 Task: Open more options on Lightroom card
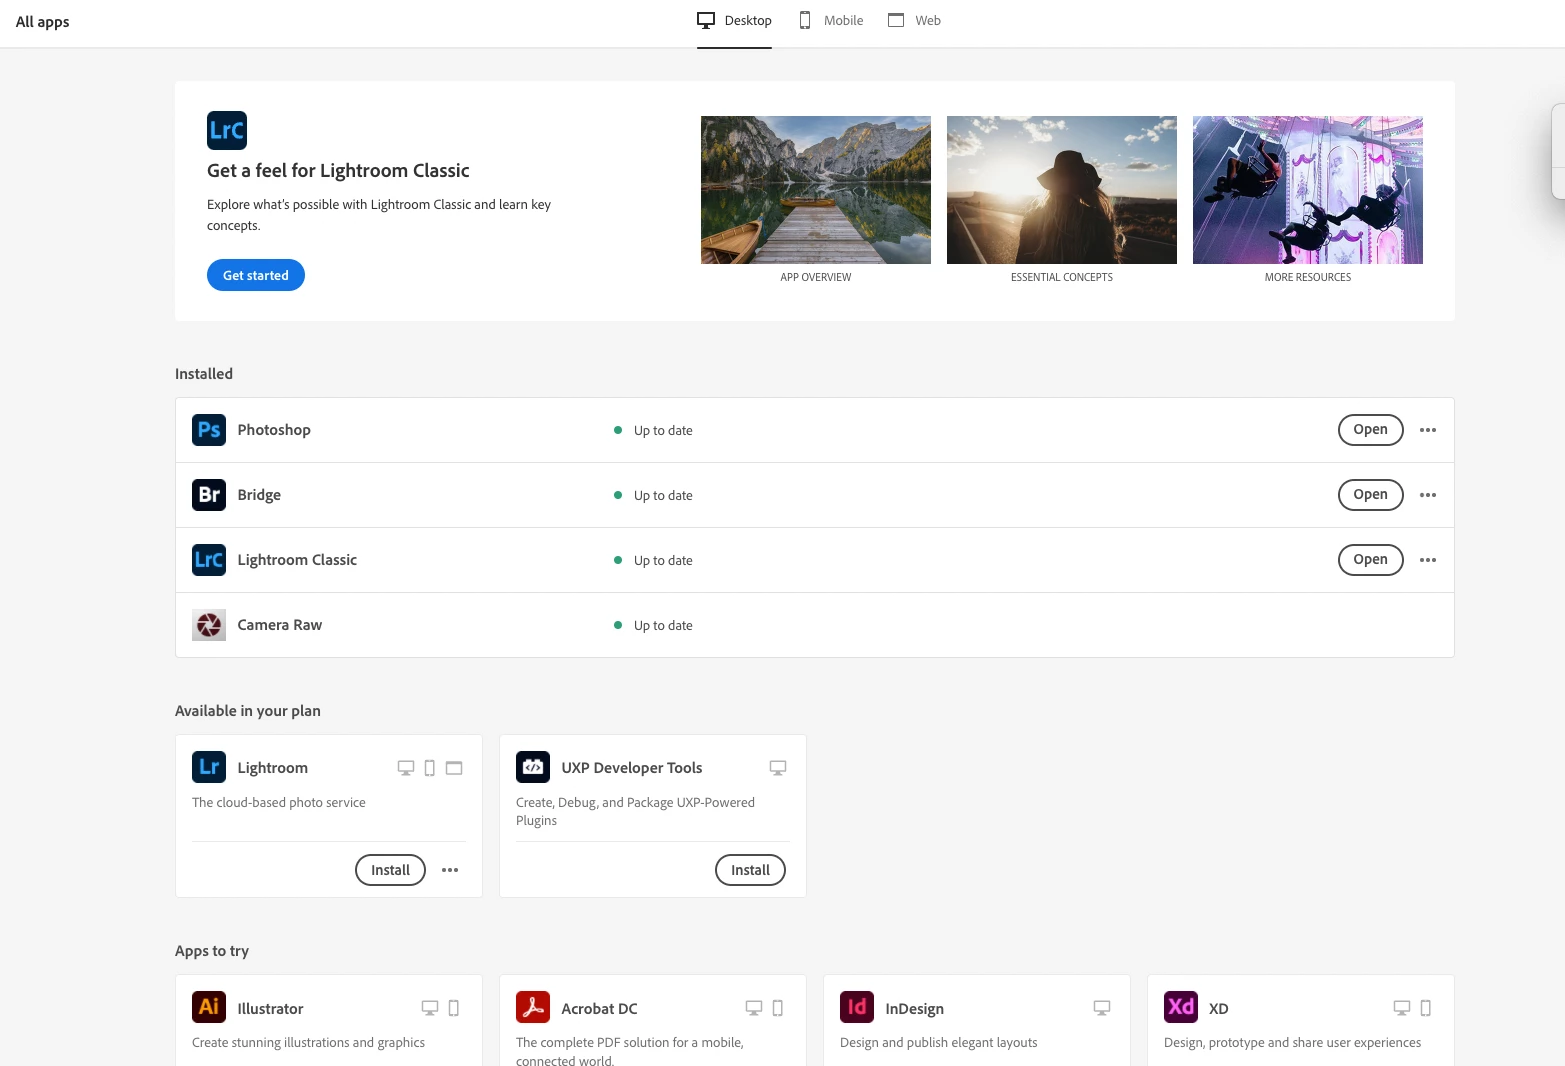(450, 870)
